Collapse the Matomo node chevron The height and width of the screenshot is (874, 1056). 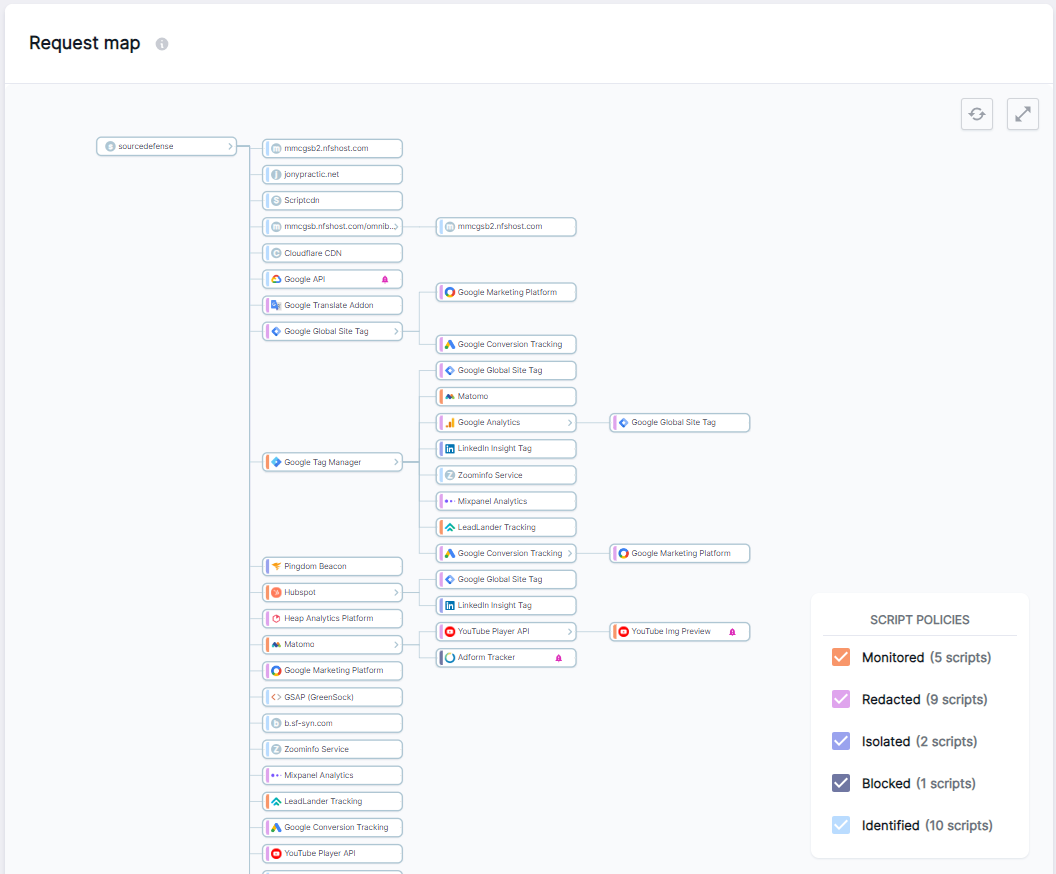tap(396, 645)
